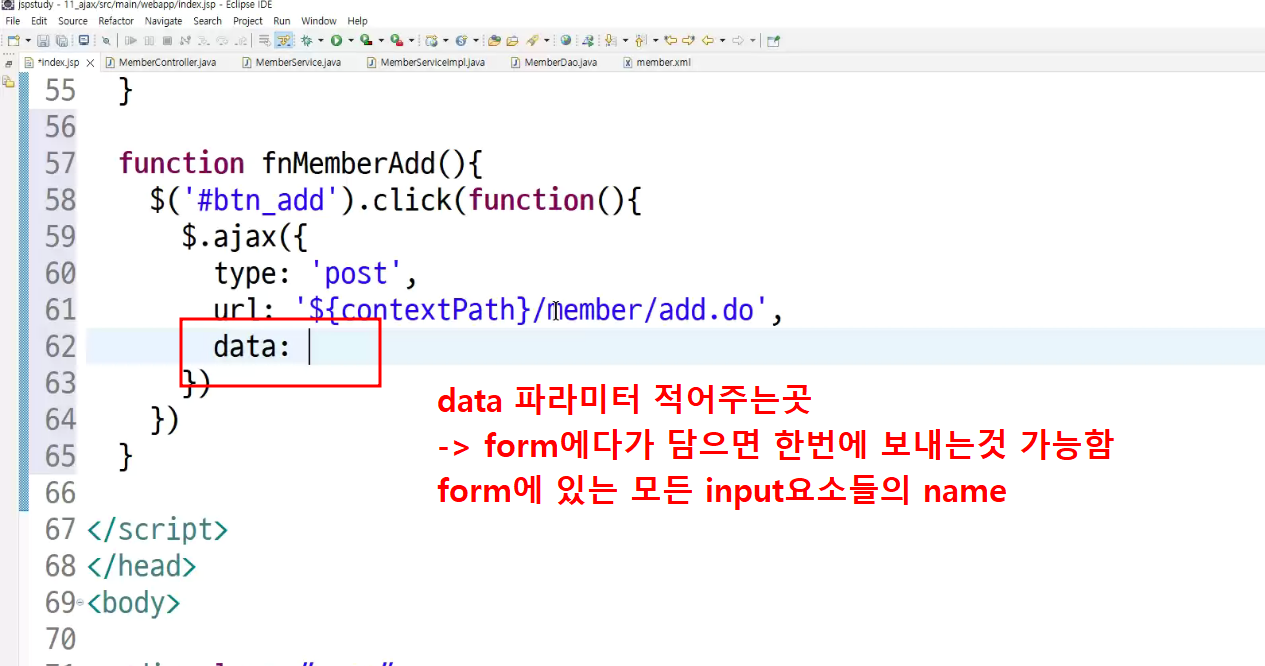Click the Skip All Breakpoints icon

106,41
